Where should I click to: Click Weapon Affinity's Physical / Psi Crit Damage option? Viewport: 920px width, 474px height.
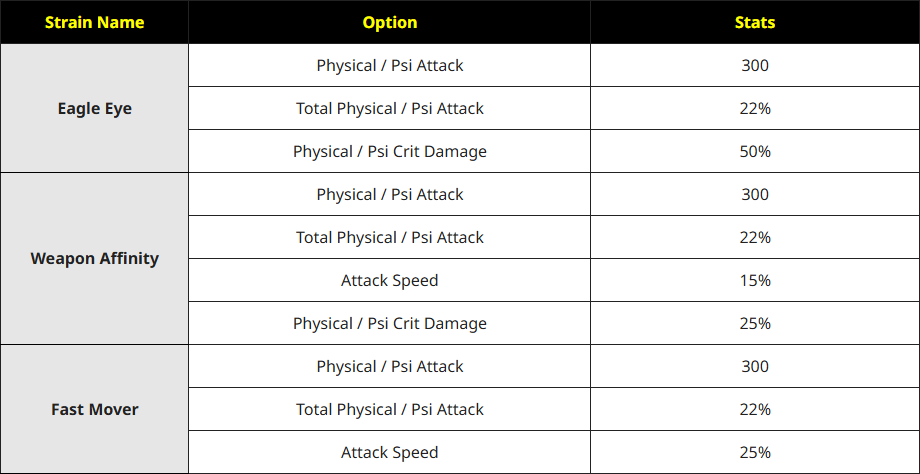(x=390, y=323)
